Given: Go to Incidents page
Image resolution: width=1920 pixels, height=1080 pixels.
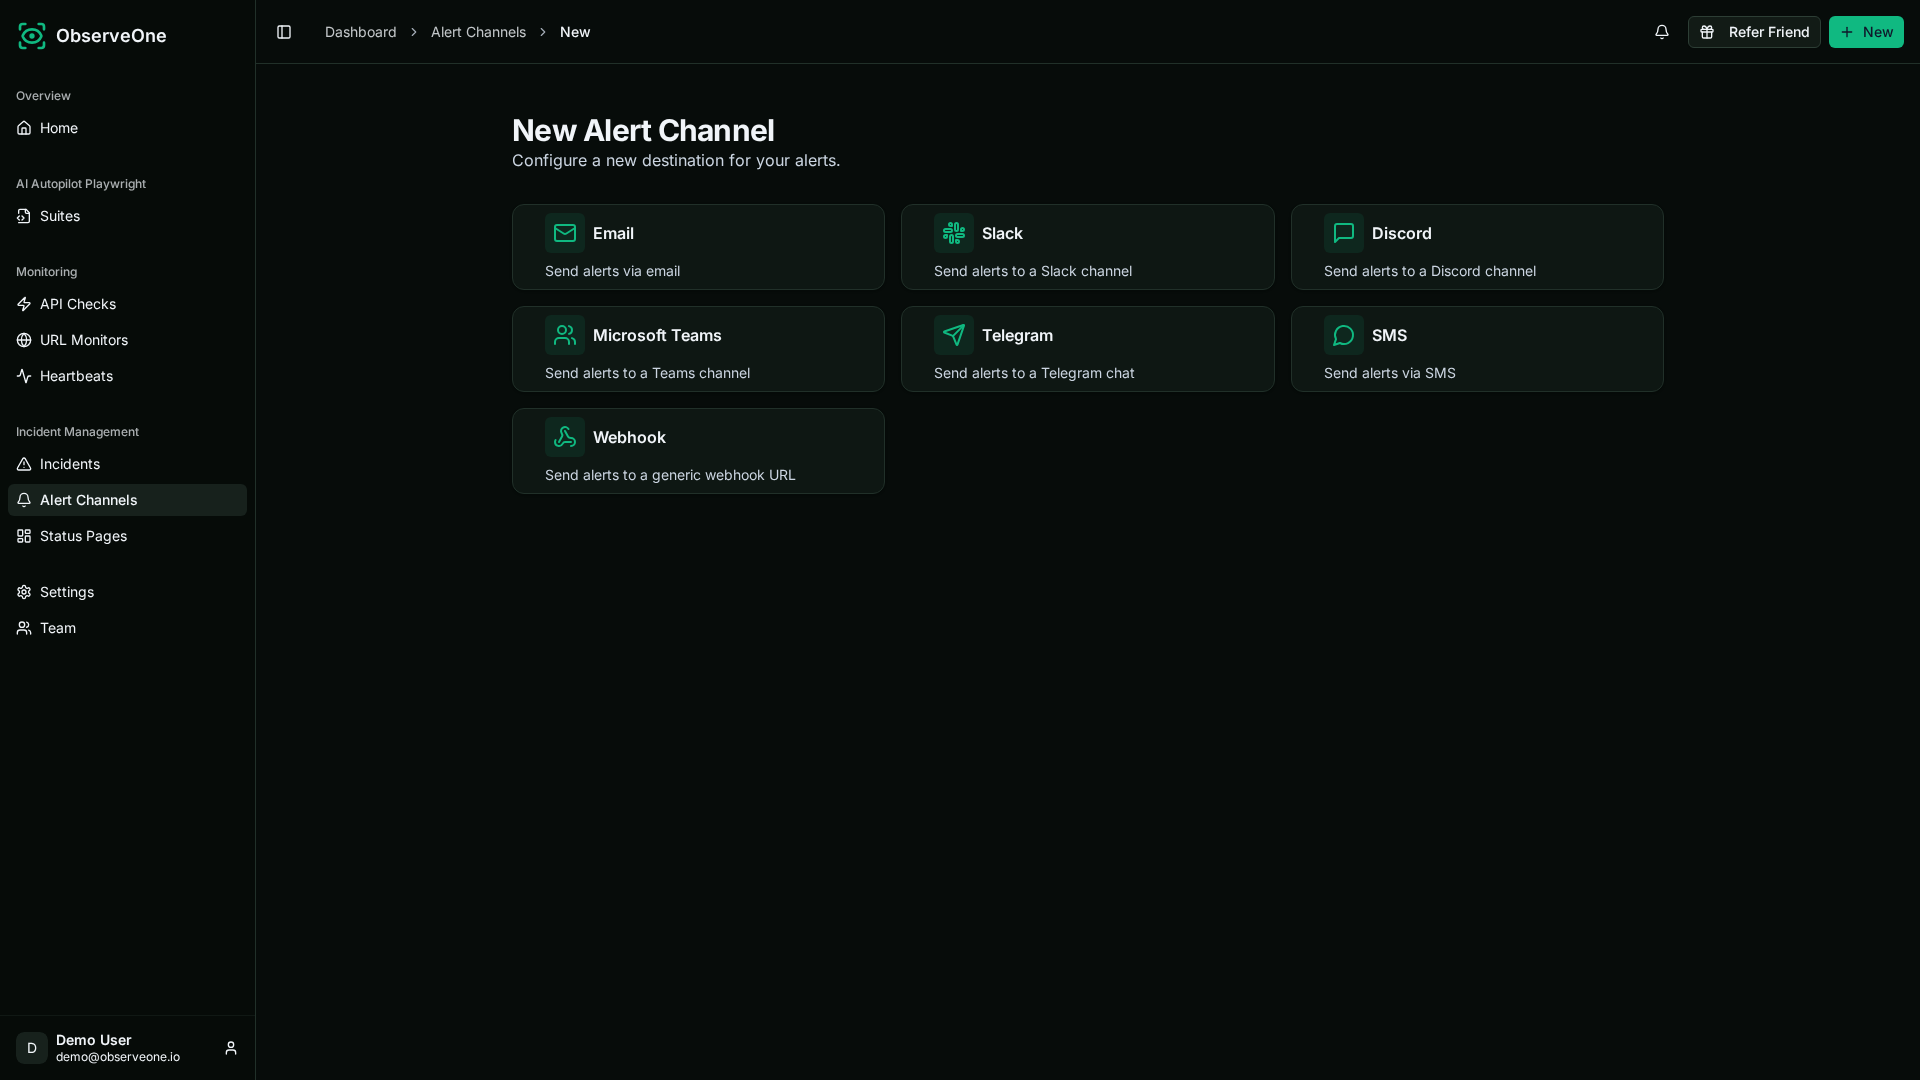Looking at the screenshot, I should tap(127, 464).
